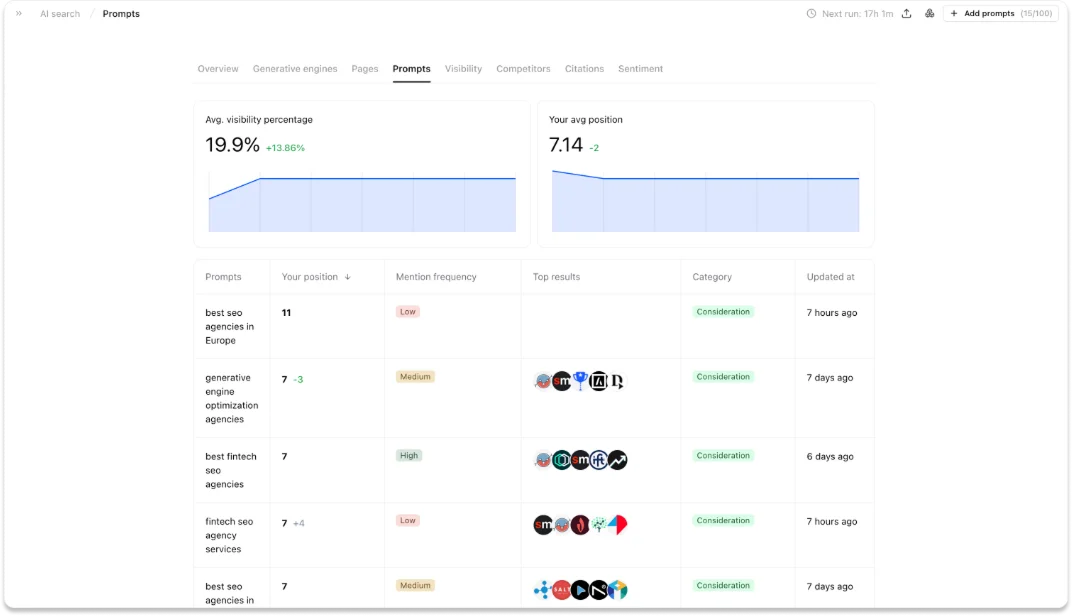Select the upward-arrow favicon in best fintech seo row
This screenshot has height=616, width=1072.
coord(617,459)
